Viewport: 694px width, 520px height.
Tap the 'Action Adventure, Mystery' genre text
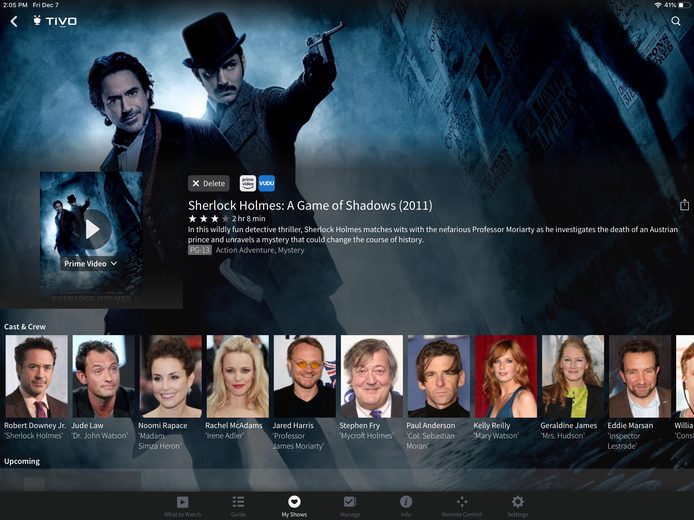(260, 250)
